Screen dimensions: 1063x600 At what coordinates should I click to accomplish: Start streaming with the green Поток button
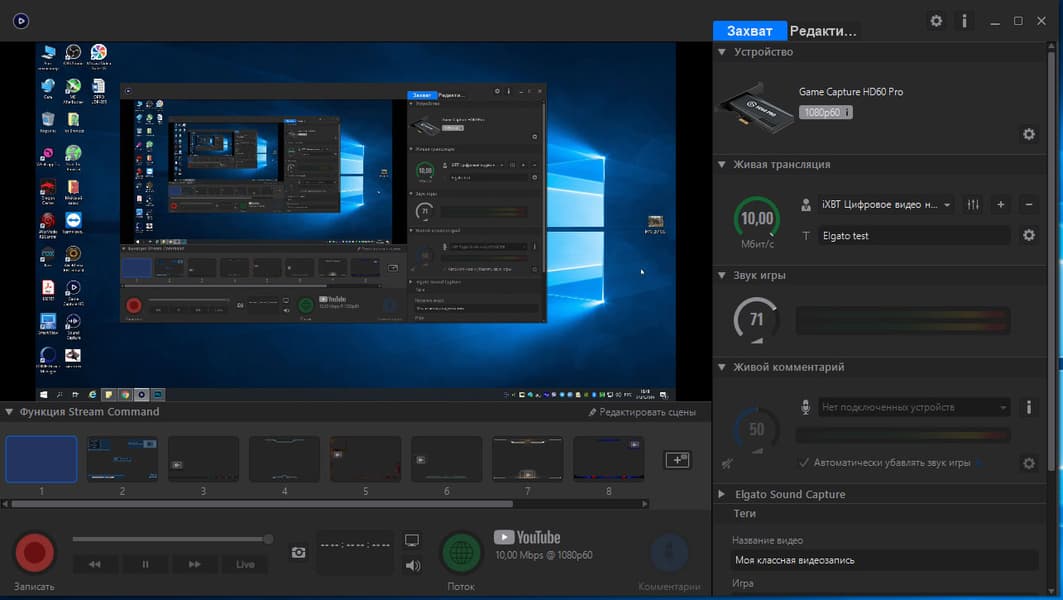tap(461, 553)
